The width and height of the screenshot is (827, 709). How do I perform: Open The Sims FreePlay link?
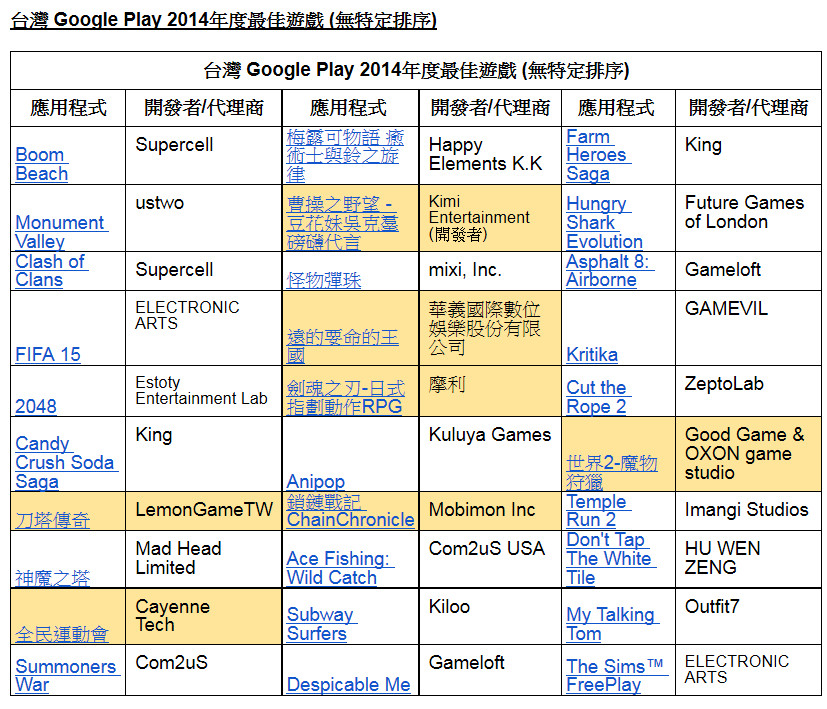pos(617,675)
